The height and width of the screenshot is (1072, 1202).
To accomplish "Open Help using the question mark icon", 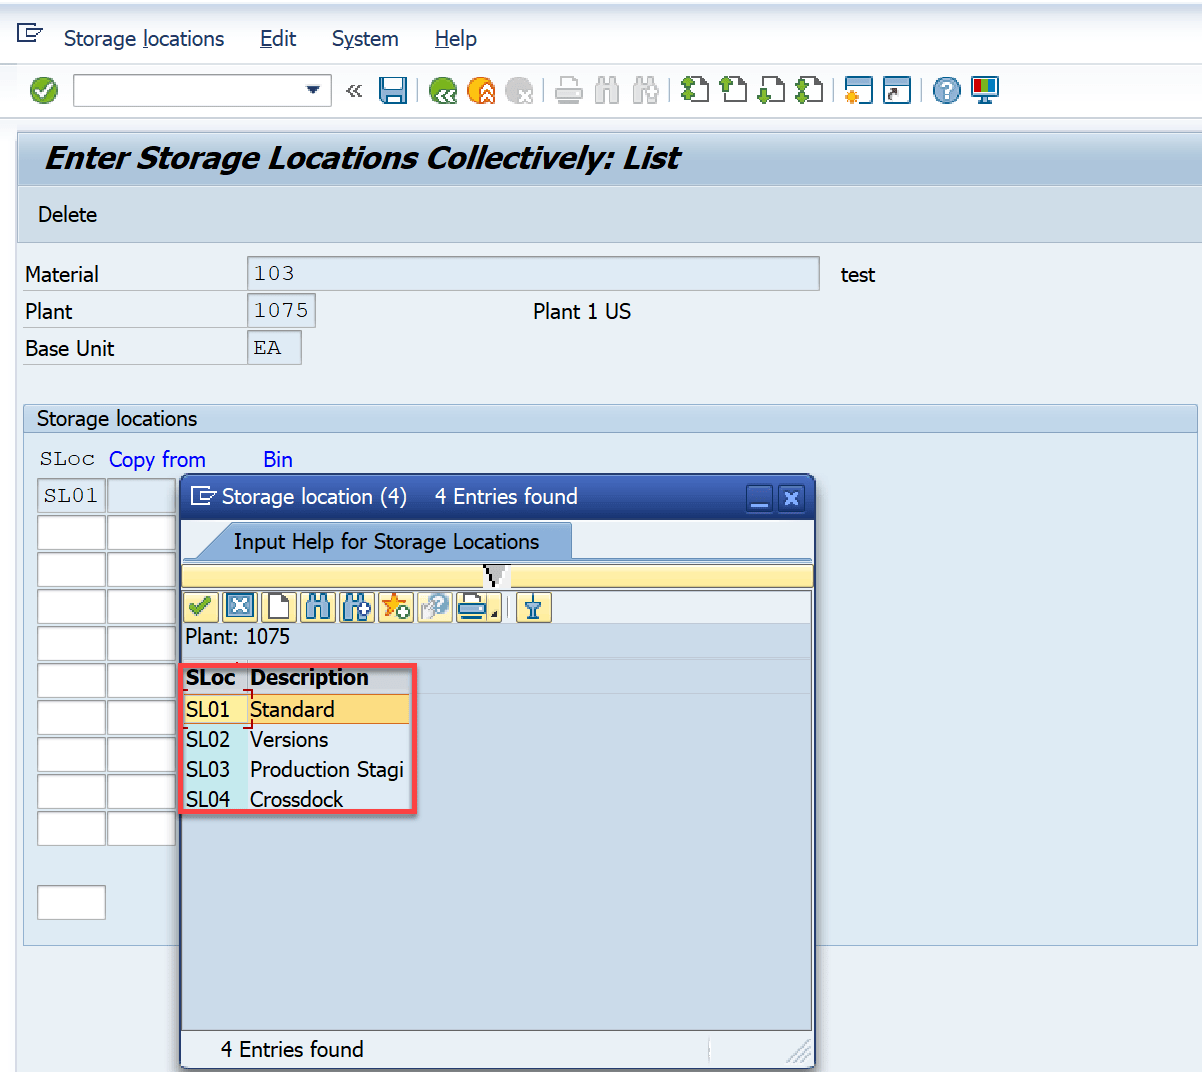I will [946, 90].
